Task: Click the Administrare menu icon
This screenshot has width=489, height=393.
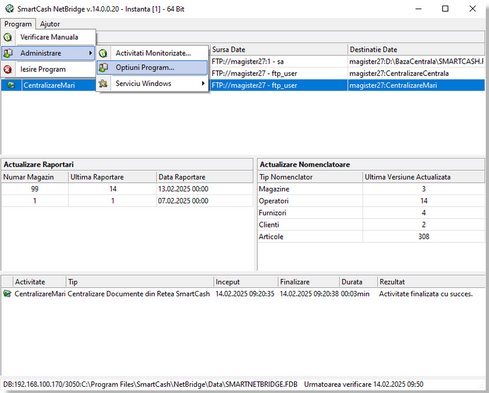Action: [8, 53]
